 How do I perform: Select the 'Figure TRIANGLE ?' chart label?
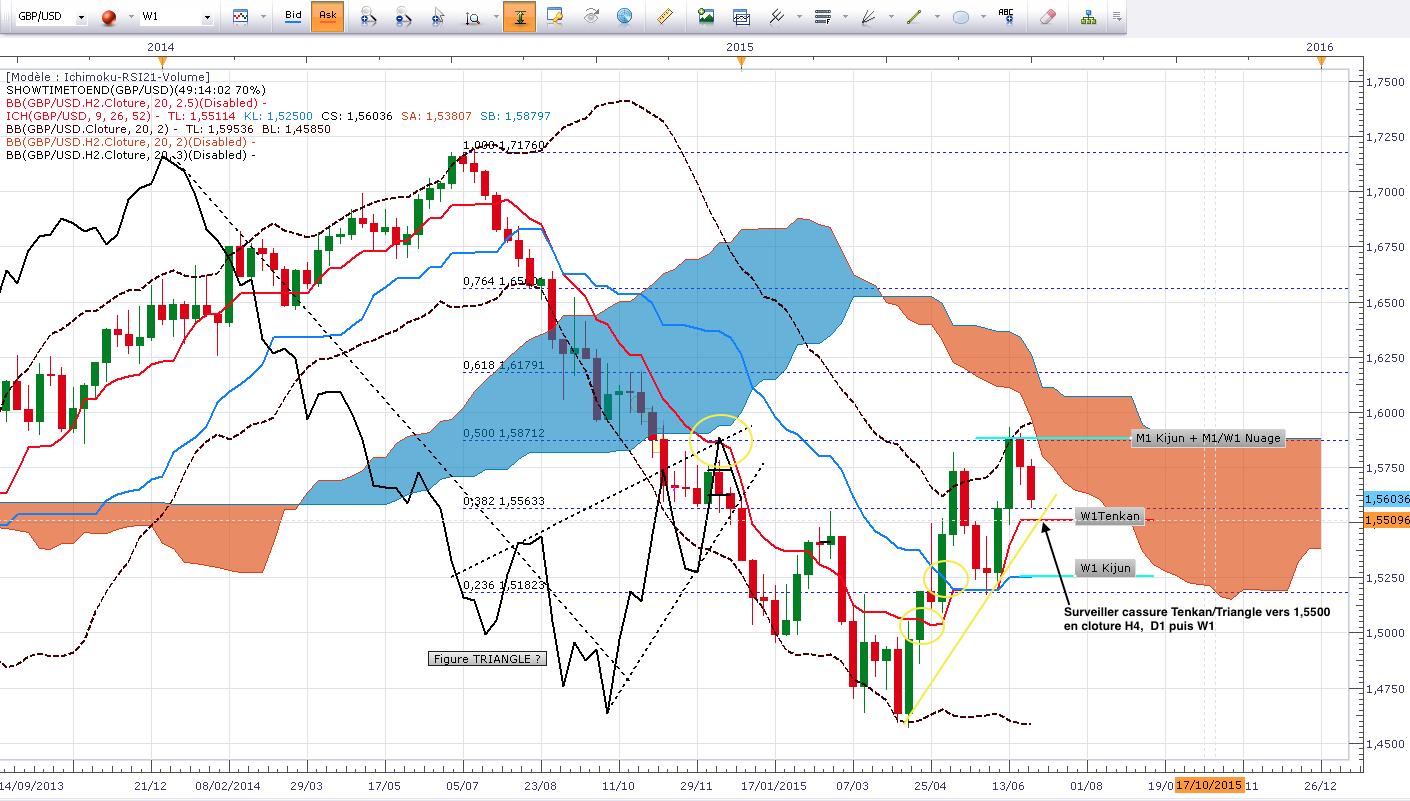tap(487, 659)
